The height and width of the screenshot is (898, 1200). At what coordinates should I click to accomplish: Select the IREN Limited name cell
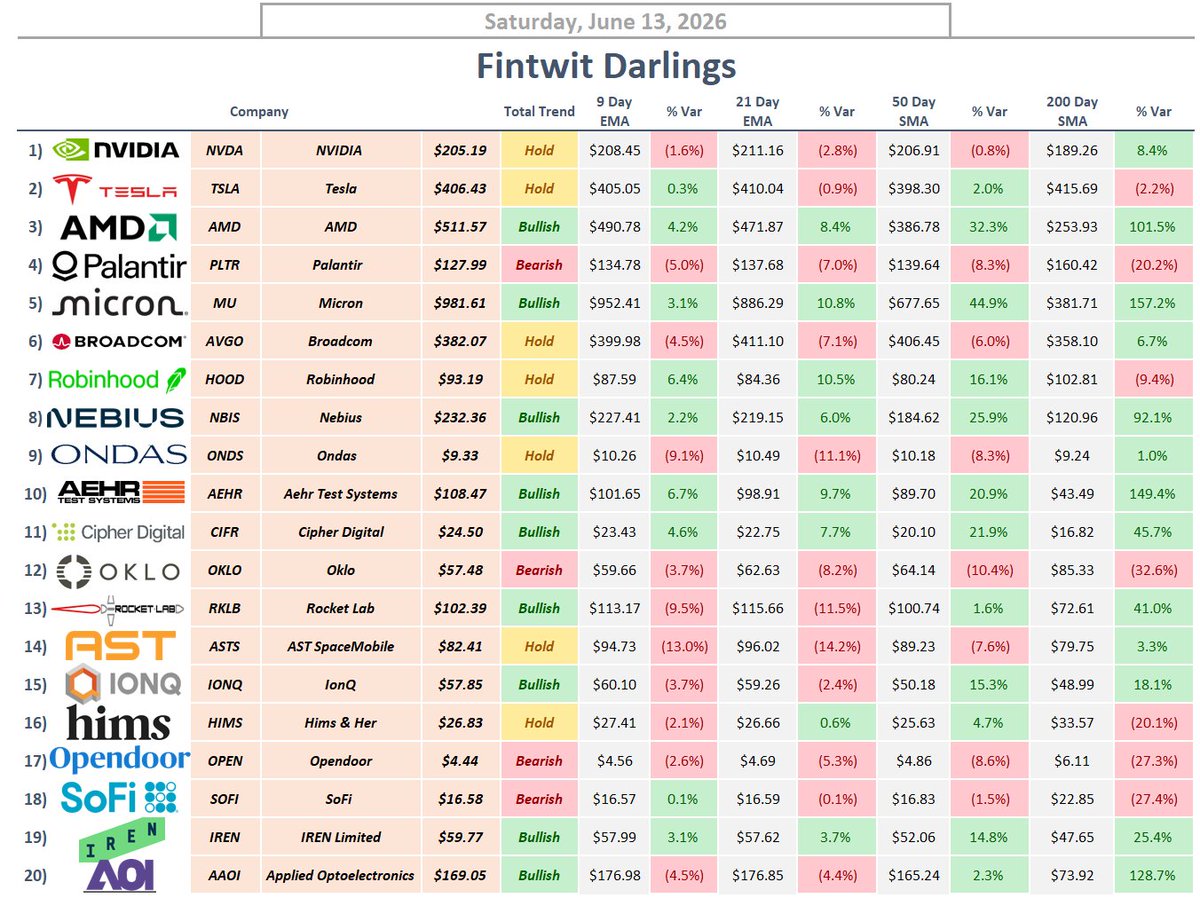[340, 837]
